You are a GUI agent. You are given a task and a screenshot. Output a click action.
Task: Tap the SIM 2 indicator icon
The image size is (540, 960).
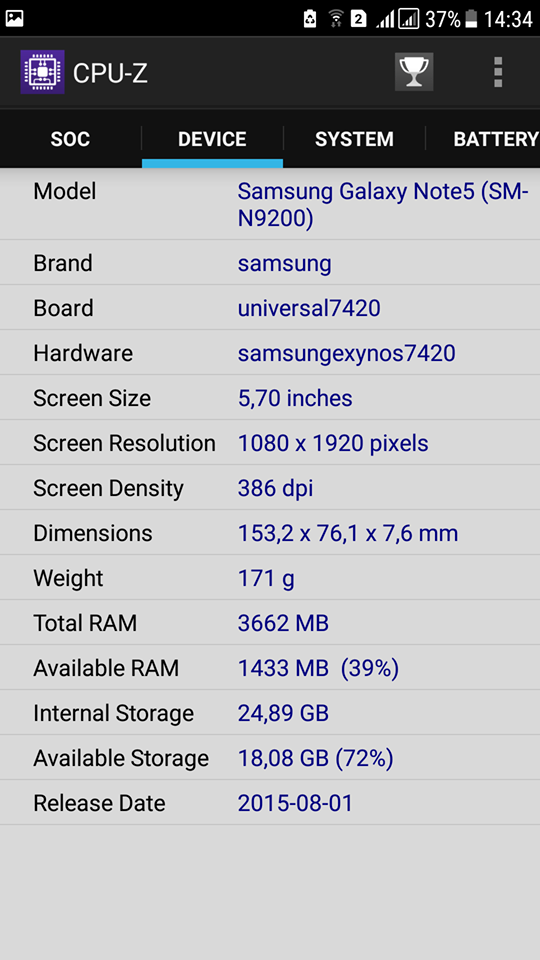click(358, 19)
